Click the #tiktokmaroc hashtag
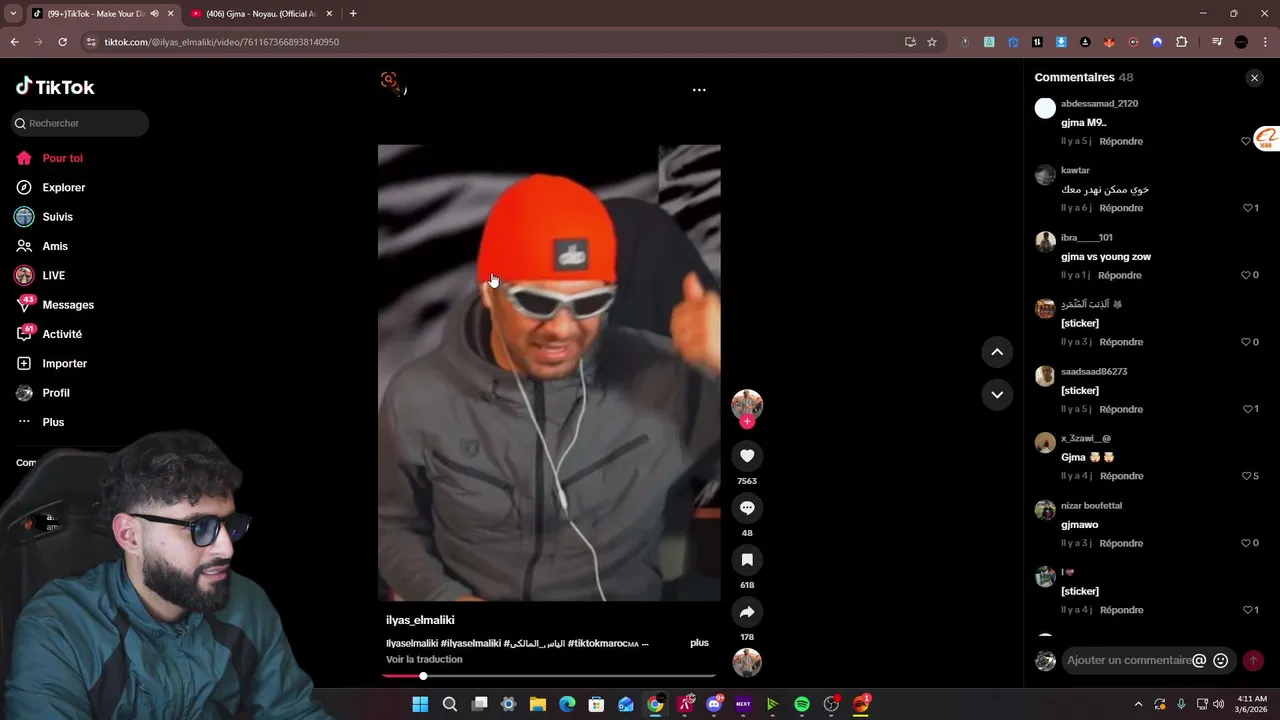The height and width of the screenshot is (720, 1280). click(603, 643)
